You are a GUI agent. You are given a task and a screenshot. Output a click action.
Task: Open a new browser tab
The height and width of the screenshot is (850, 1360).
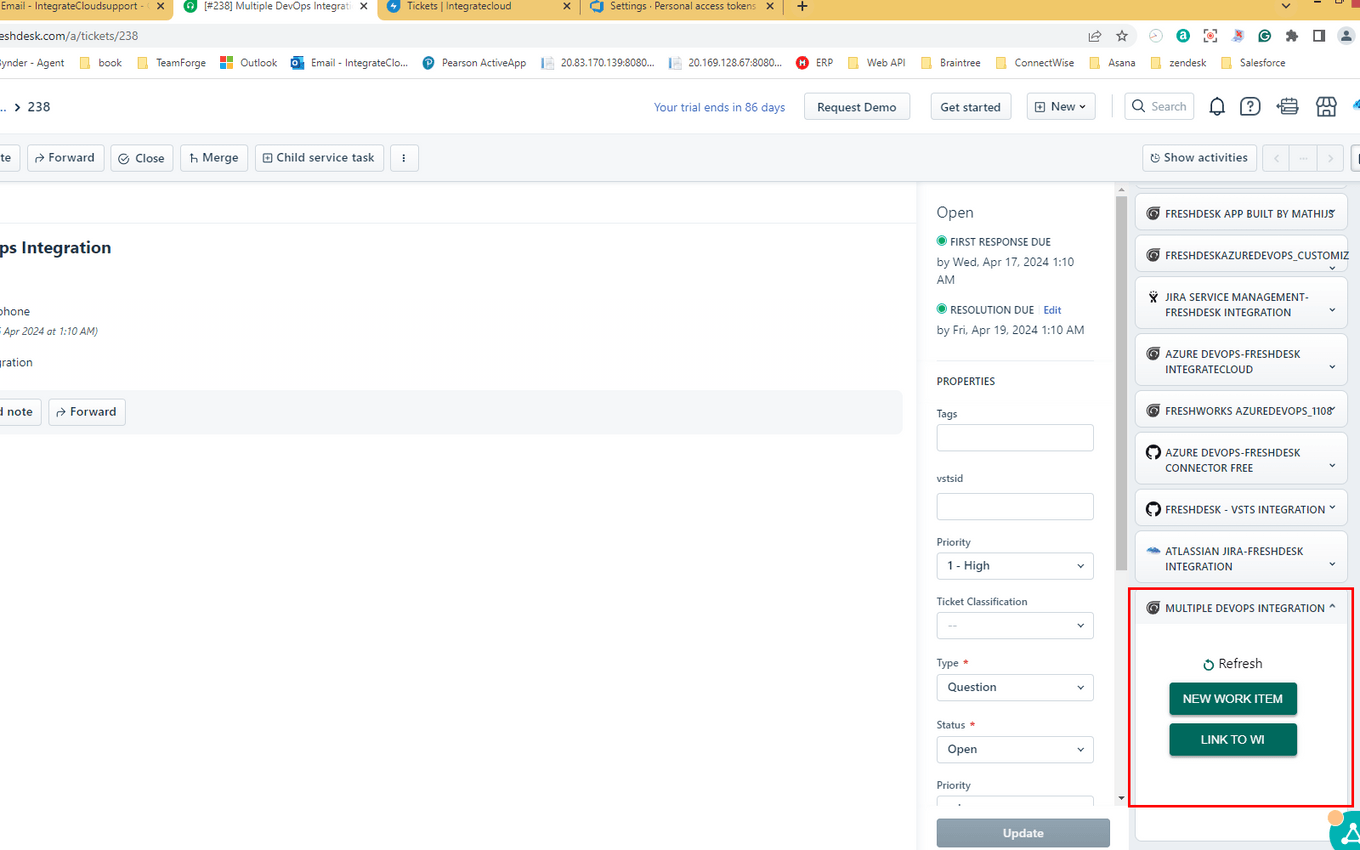pyautogui.click(x=802, y=7)
